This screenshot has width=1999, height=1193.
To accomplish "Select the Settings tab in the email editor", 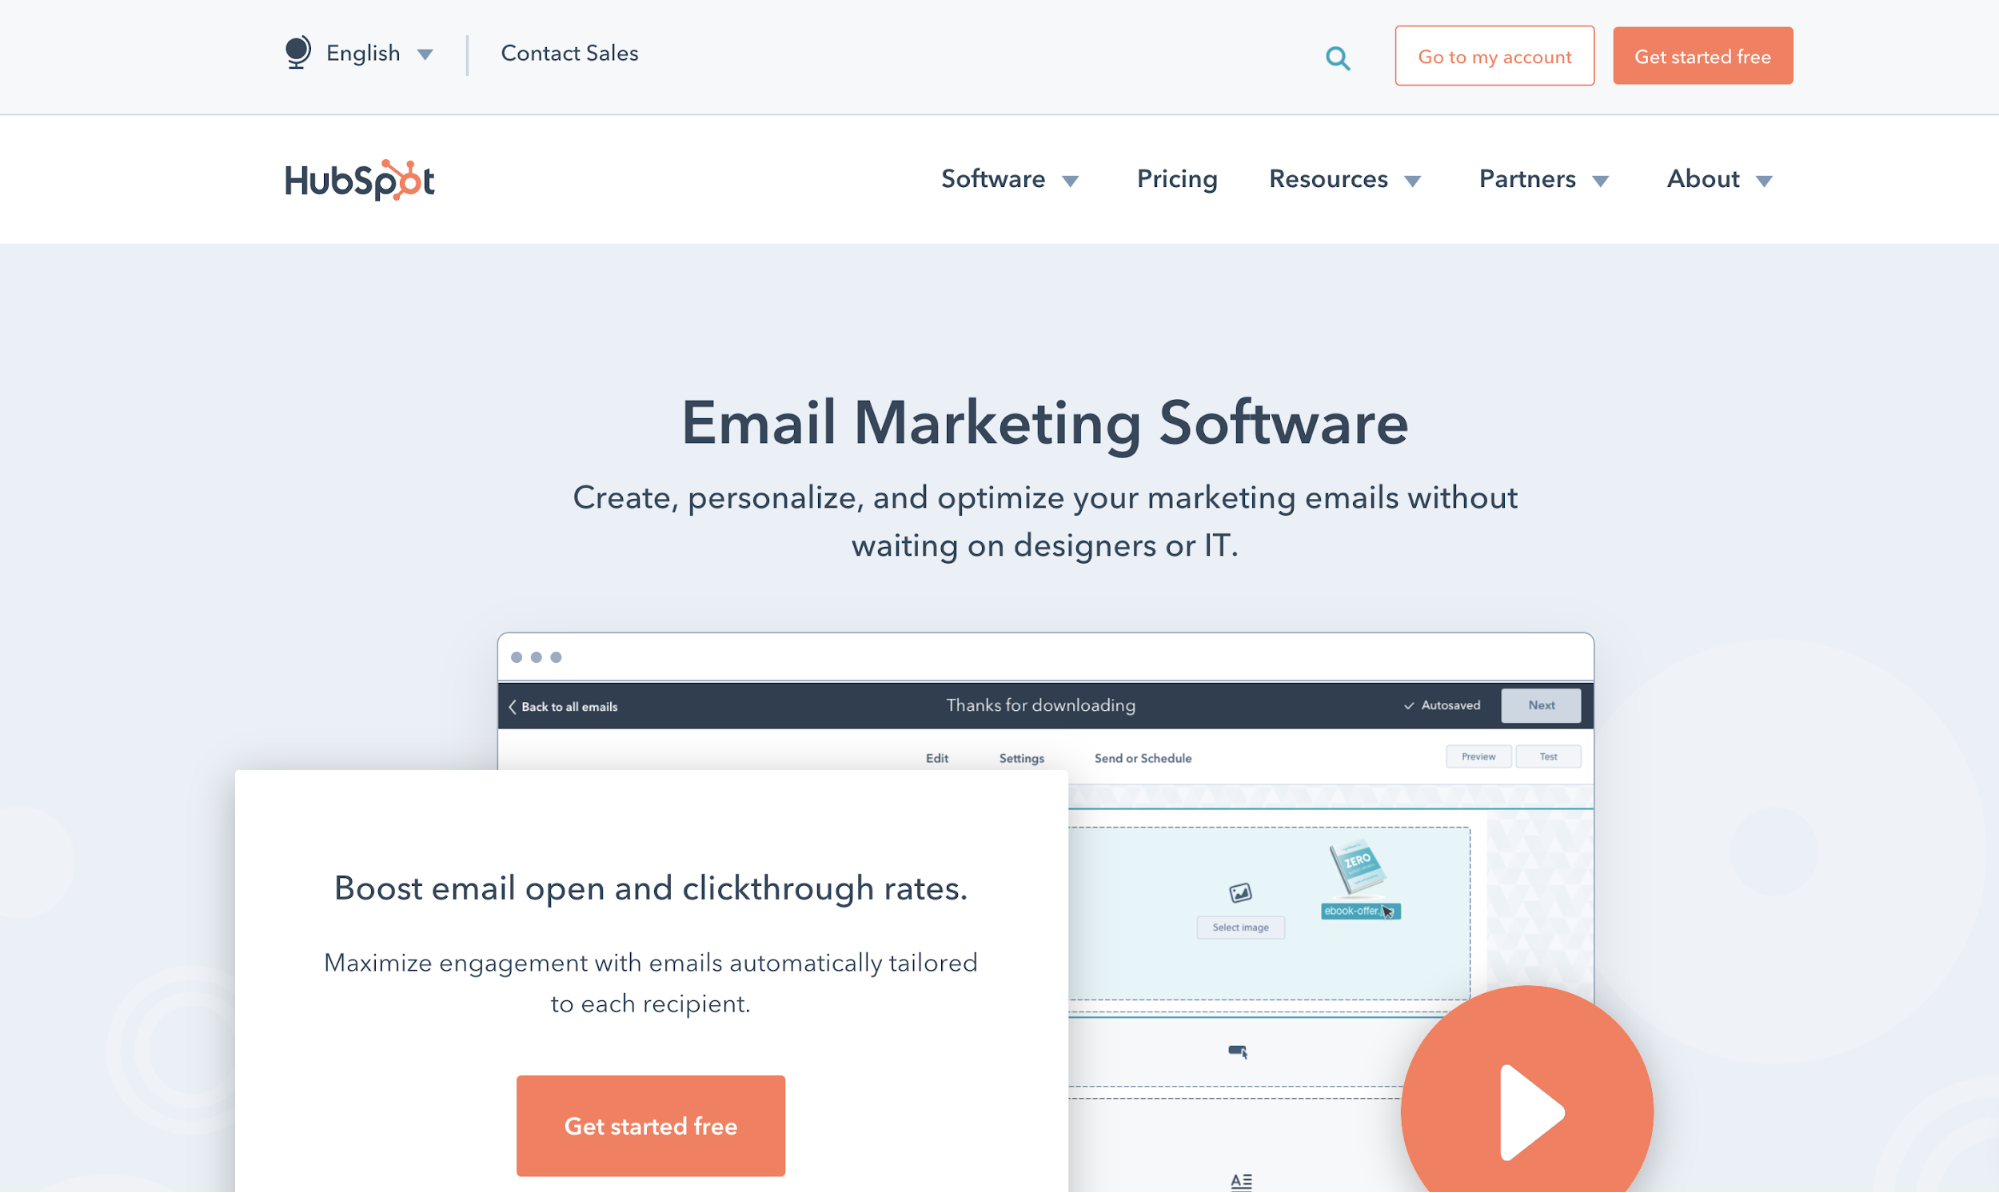I will click(1022, 757).
